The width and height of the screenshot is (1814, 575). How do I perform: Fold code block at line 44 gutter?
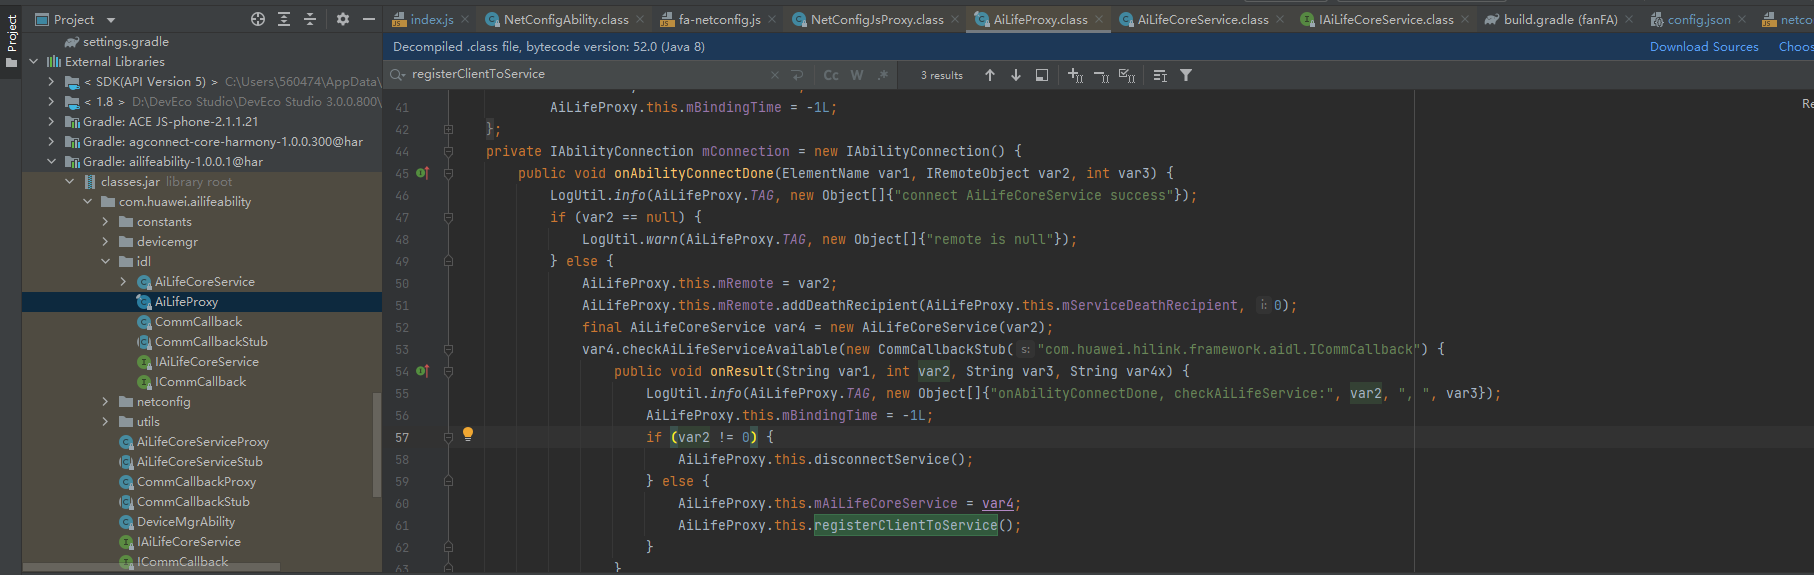tap(448, 152)
